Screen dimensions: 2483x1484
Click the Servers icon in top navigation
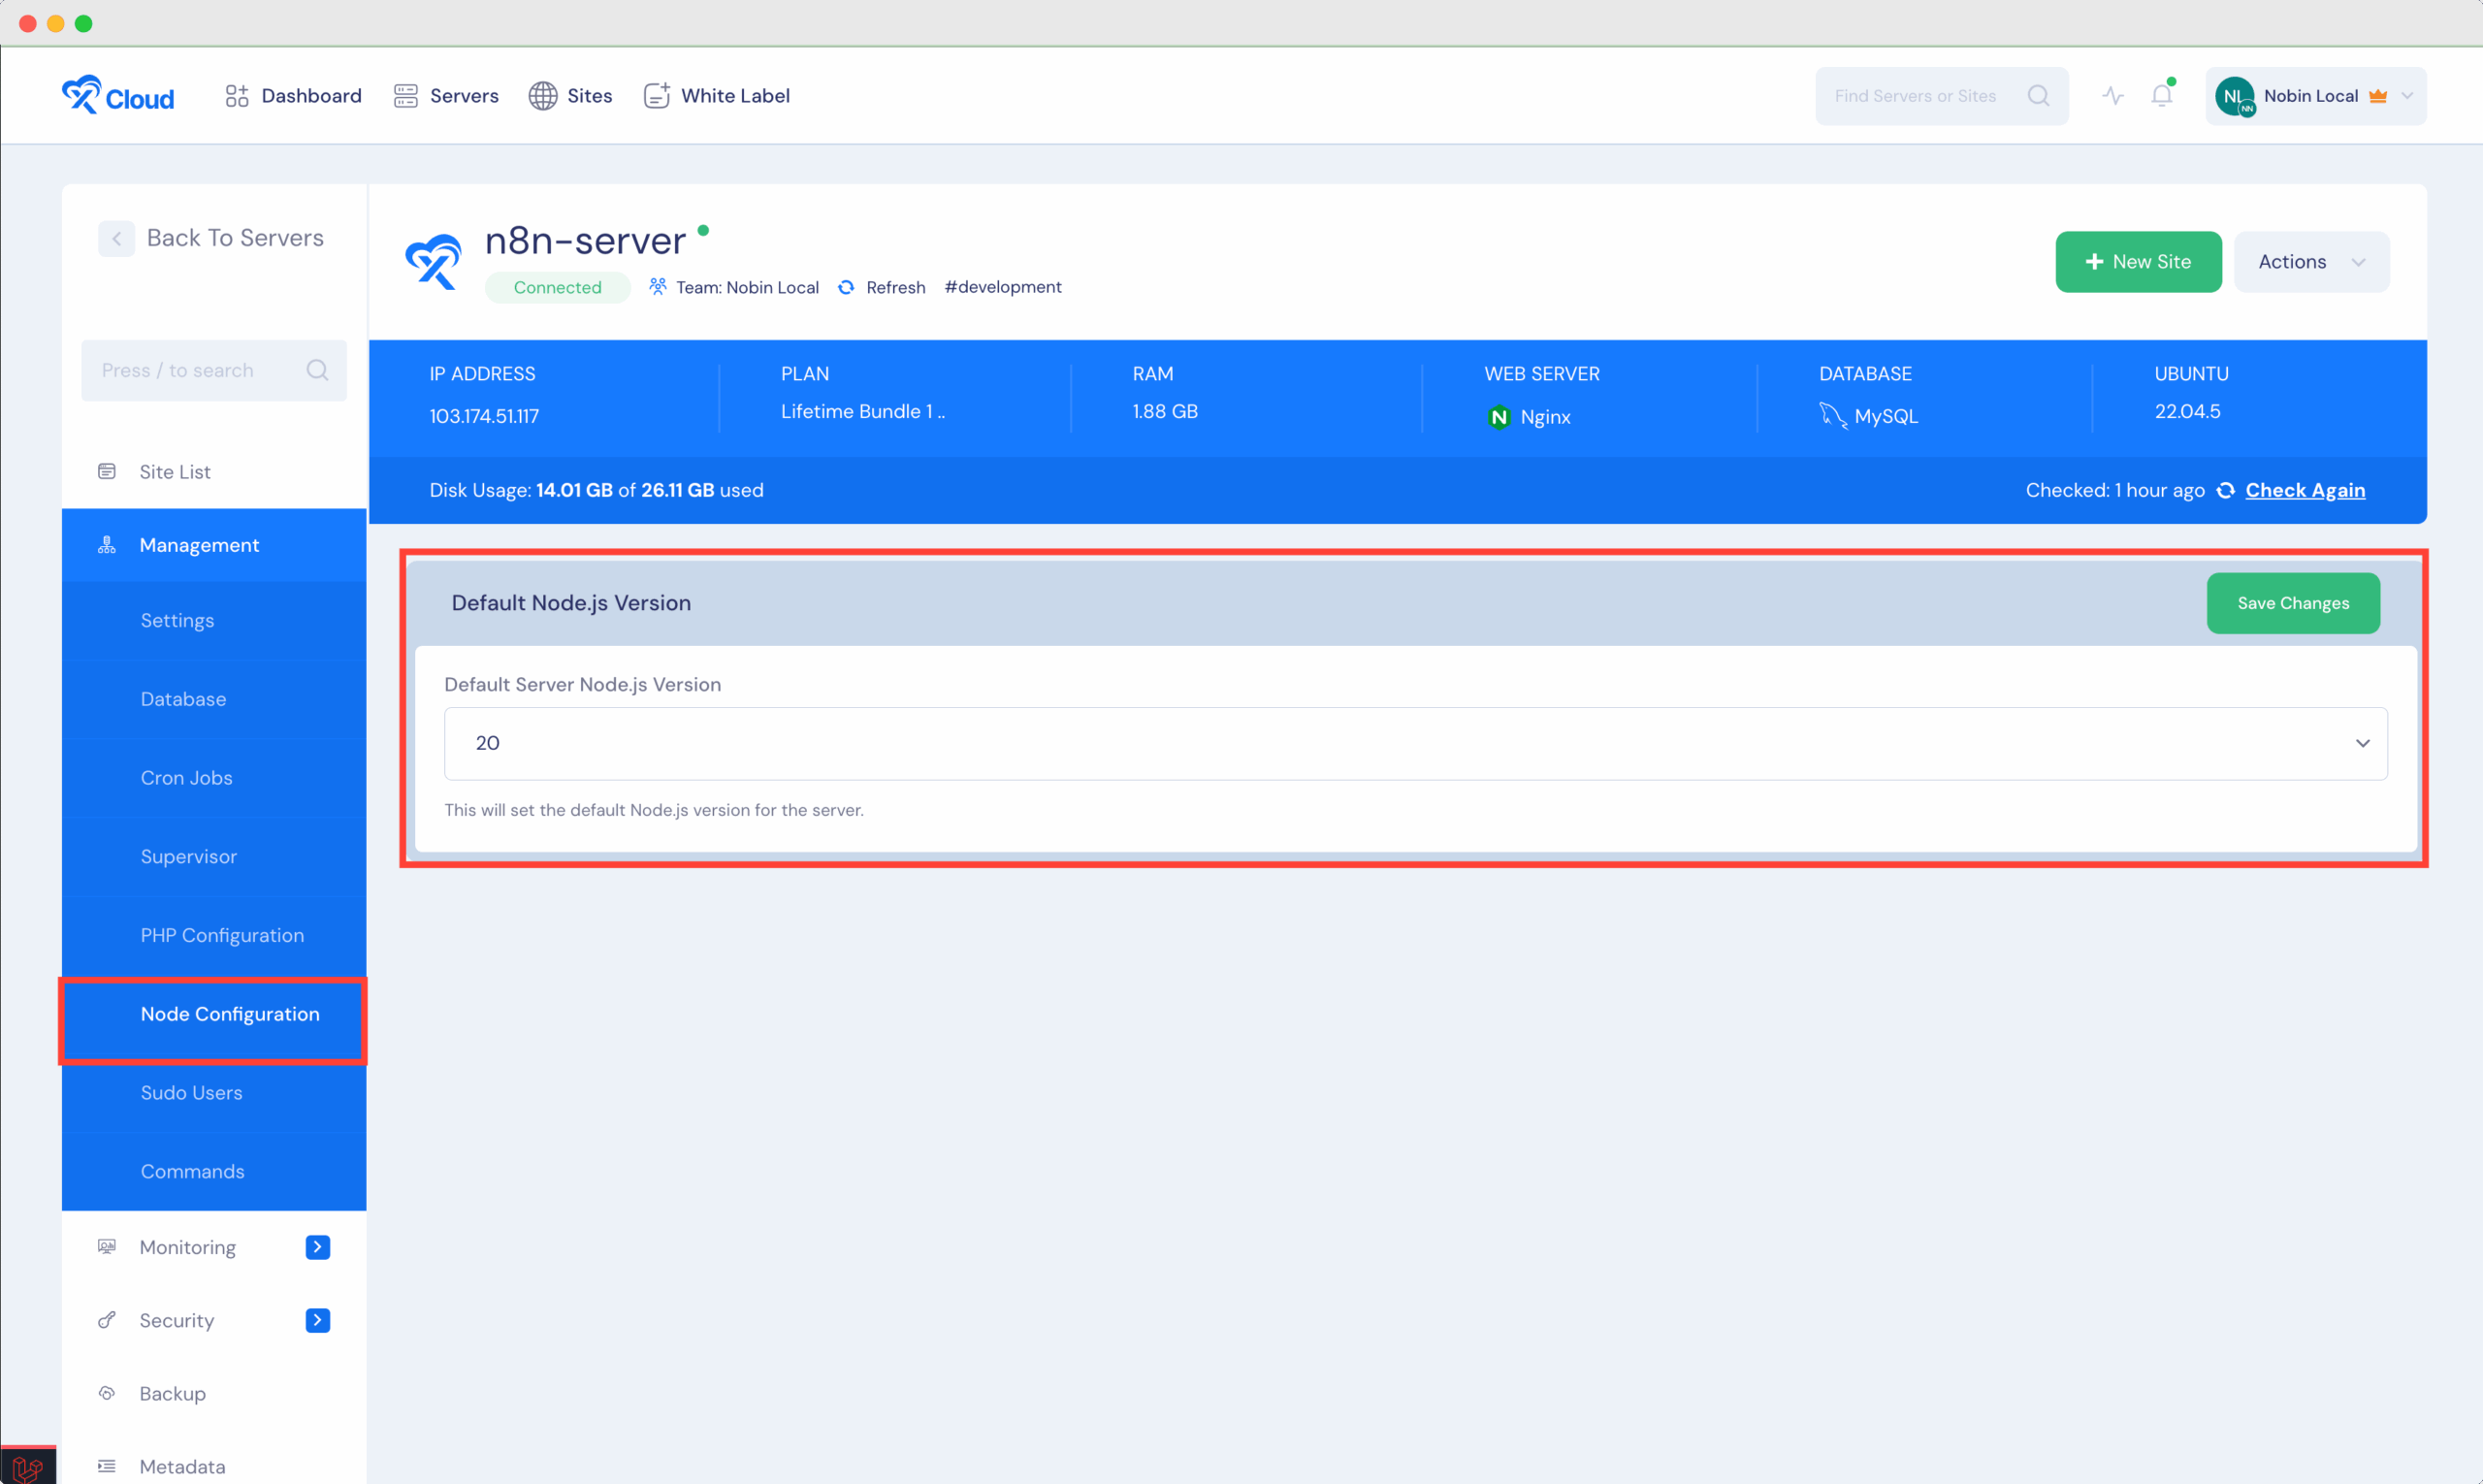coord(406,95)
